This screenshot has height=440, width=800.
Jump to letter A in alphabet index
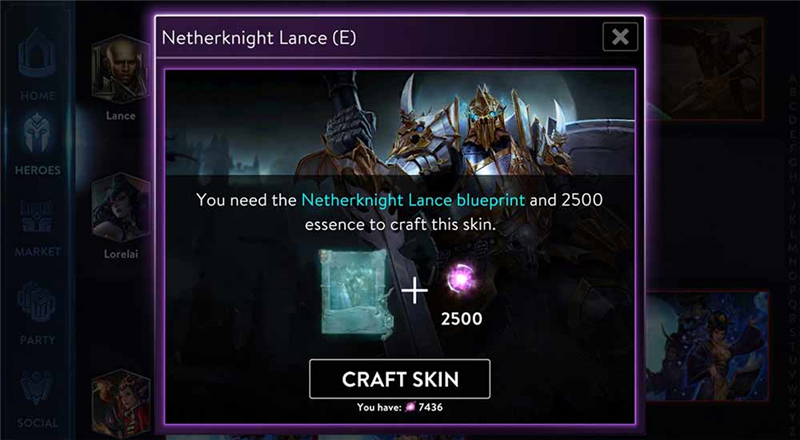click(x=792, y=79)
